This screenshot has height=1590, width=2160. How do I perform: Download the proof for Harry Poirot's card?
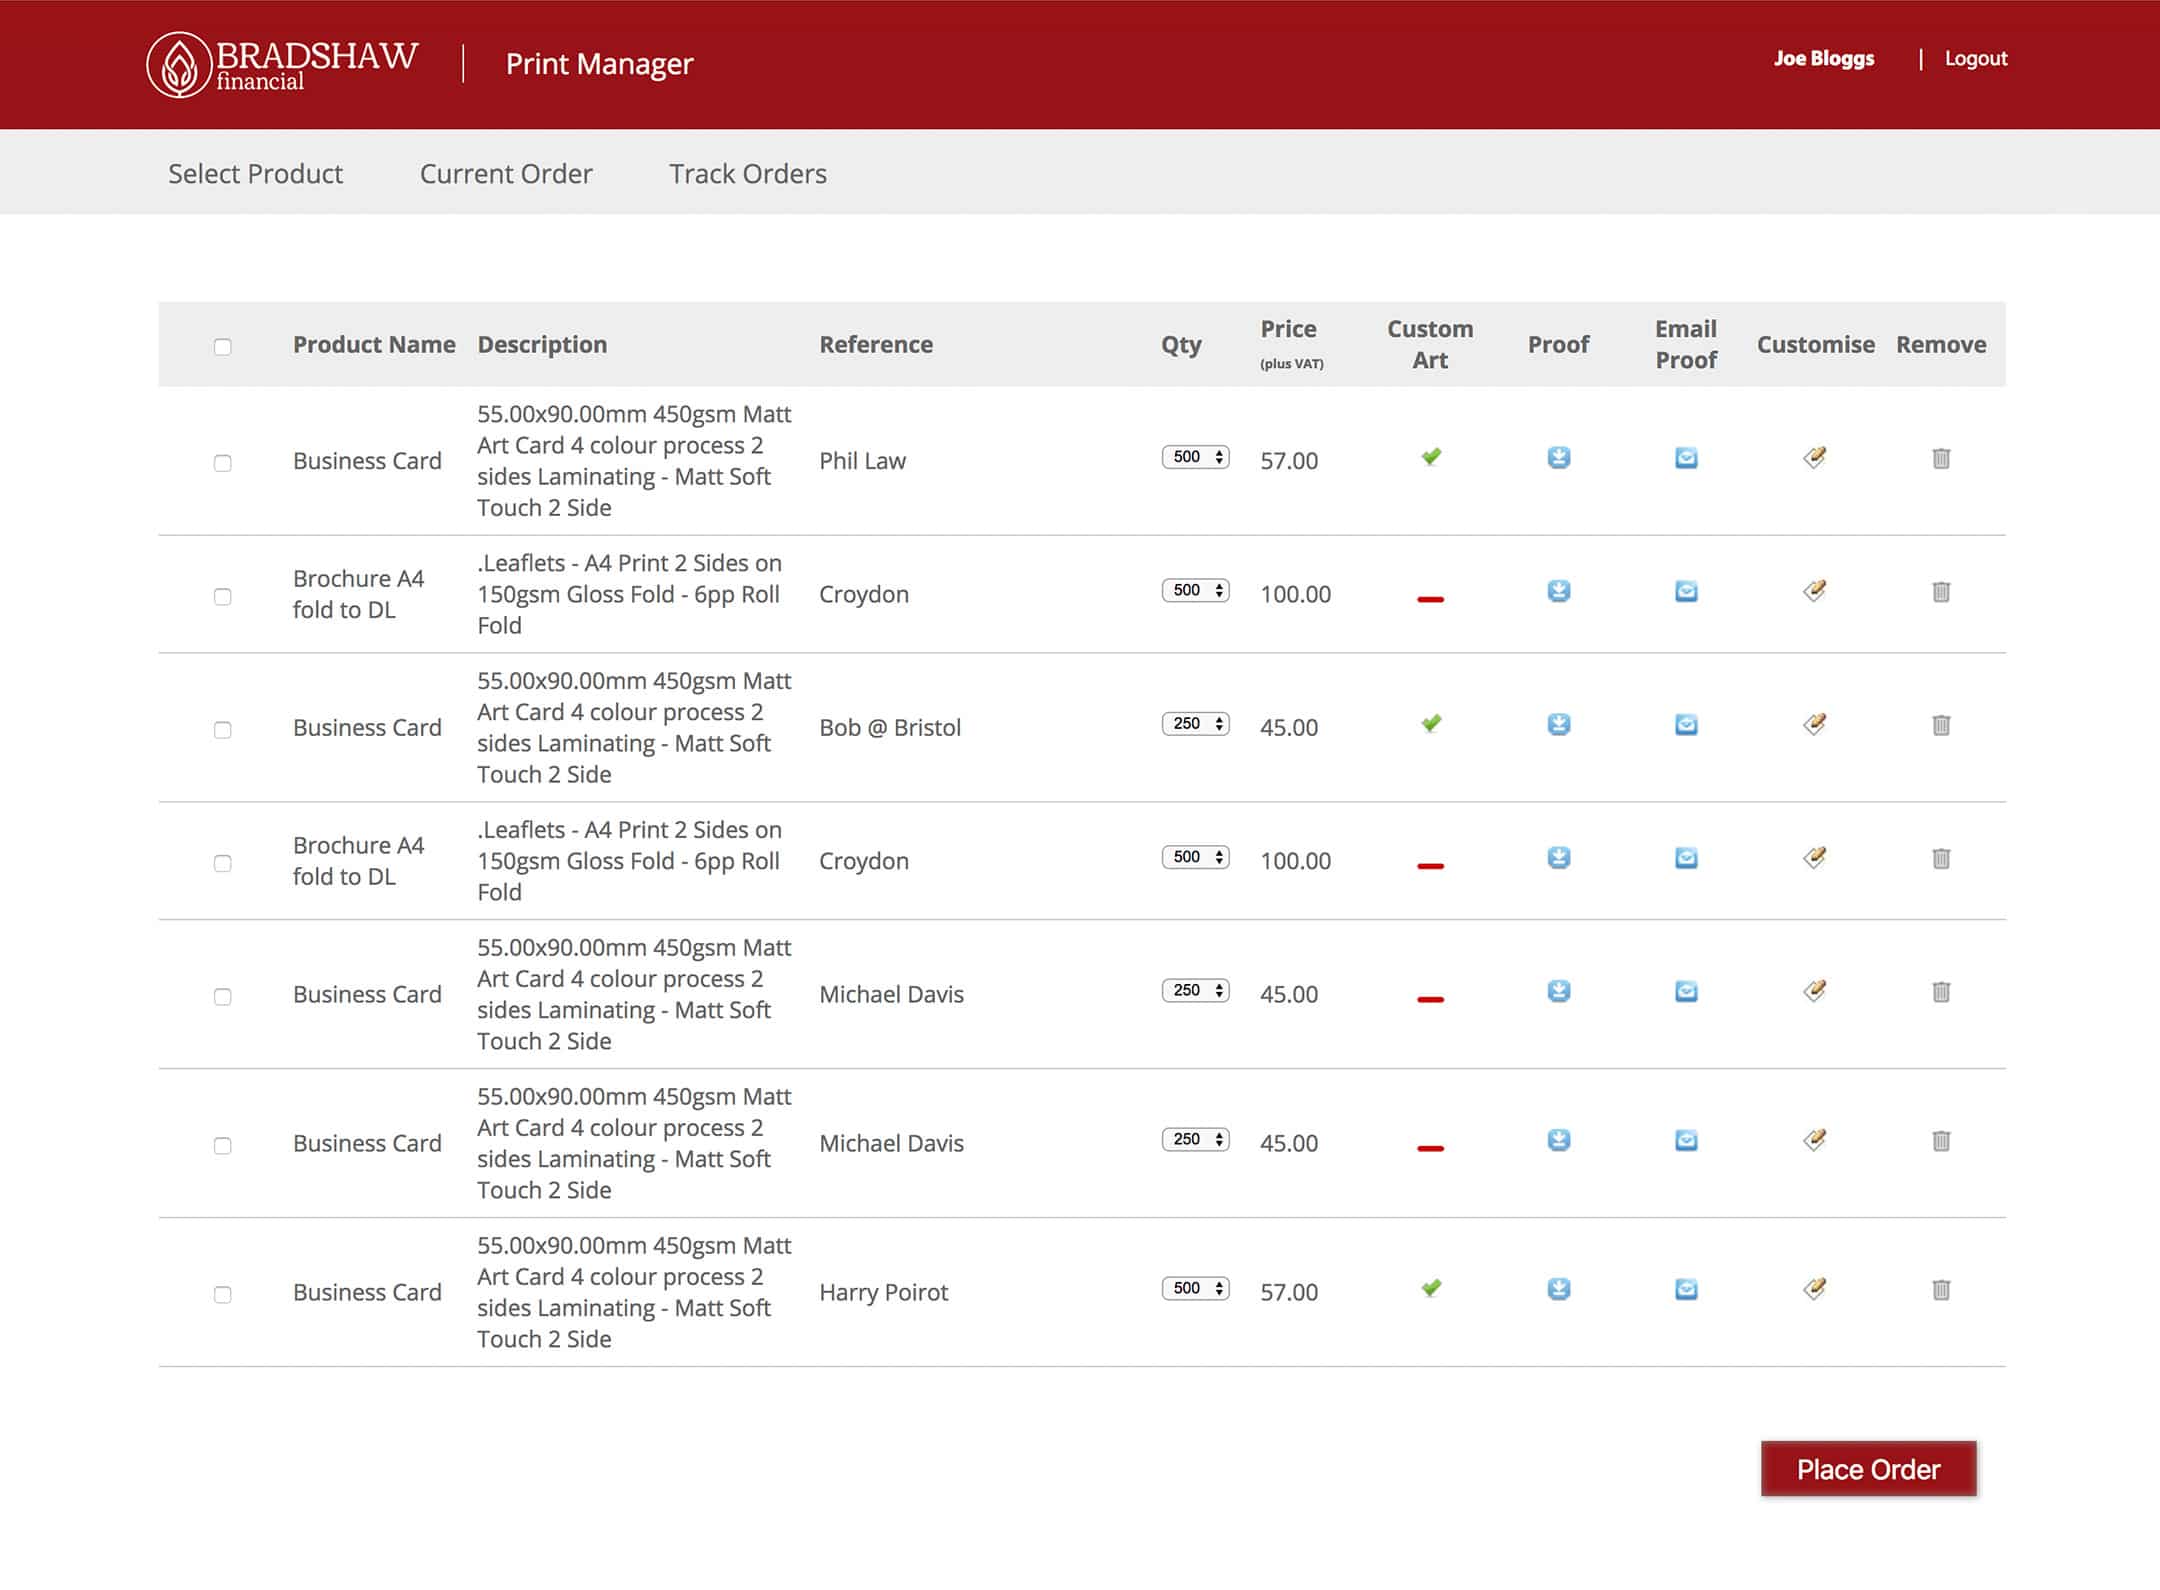pos(1558,1289)
